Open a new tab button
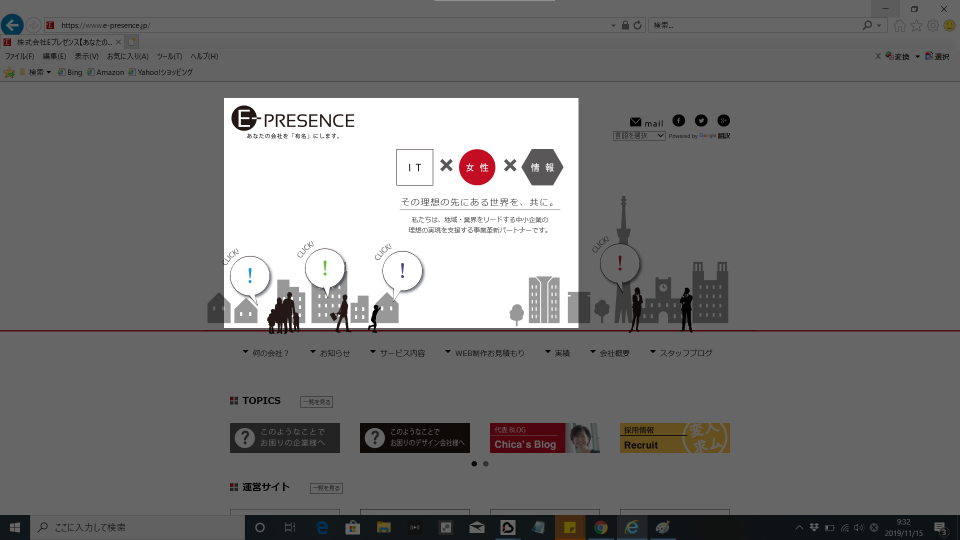Image resolution: width=960 pixels, height=540 pixels. [132, 42]
